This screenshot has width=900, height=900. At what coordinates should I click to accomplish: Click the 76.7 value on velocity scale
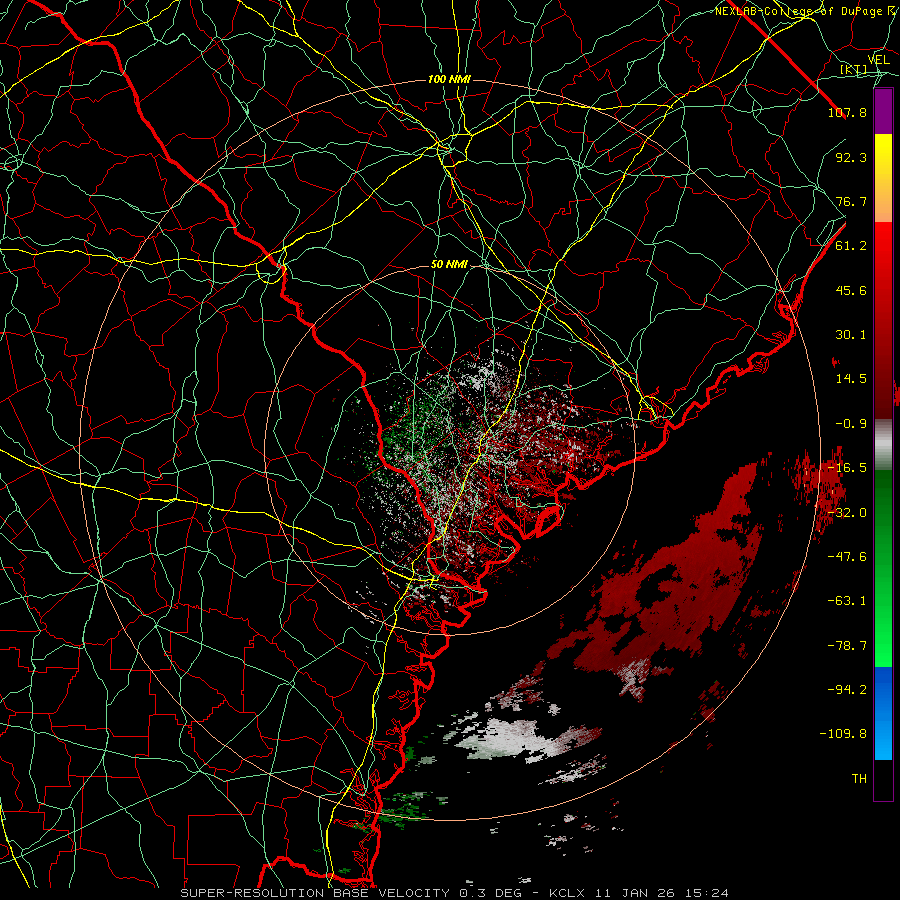pyautogui.click(x=851, y=201)
